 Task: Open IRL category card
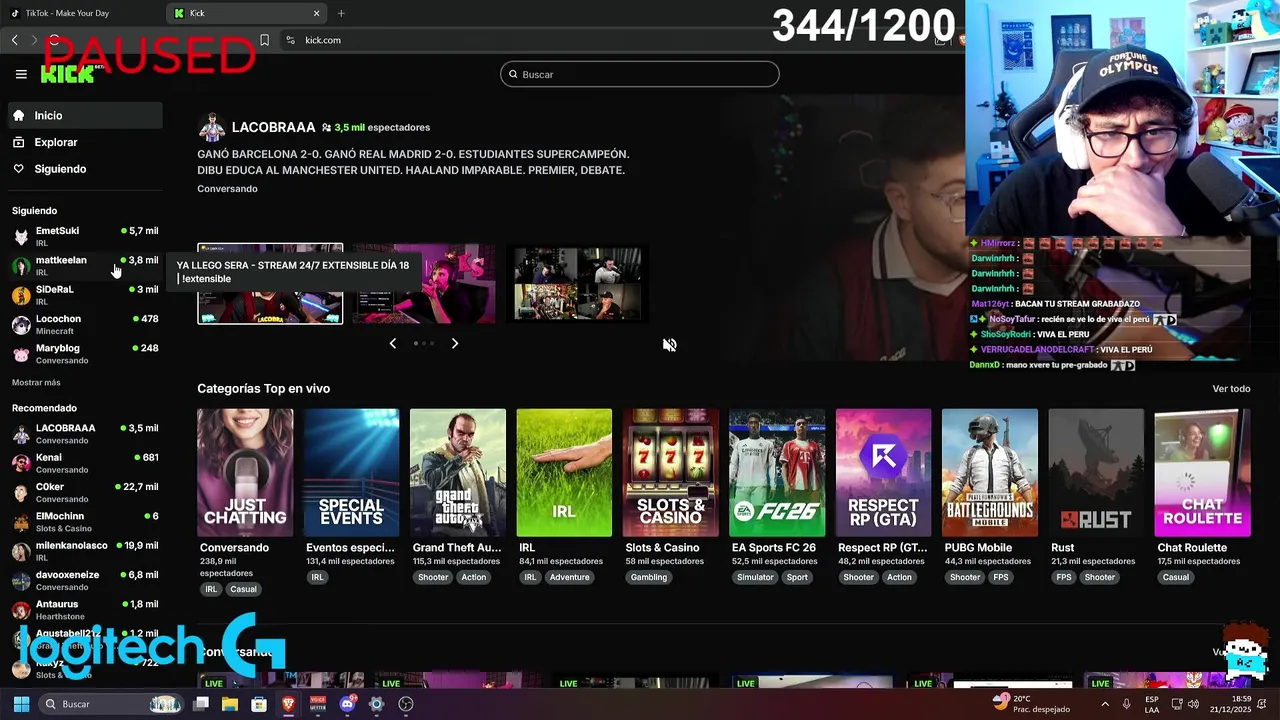(564, 473)
